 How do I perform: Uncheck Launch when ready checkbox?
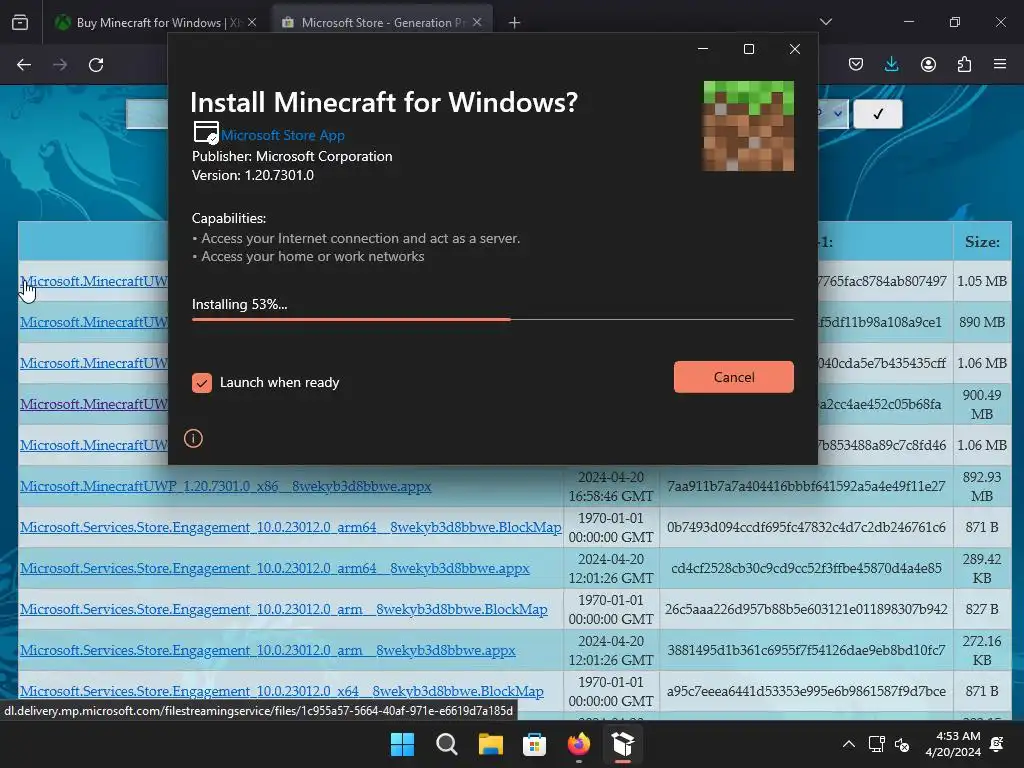coord(202,383)
